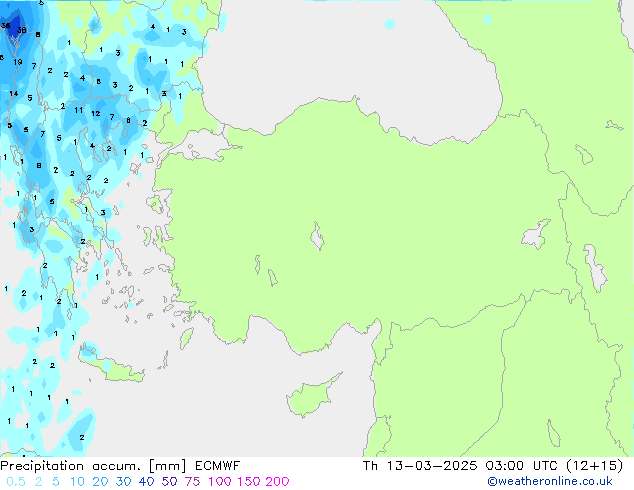Click the 'Precipitation accum. [mm]' title text
This screenshot has height=490, width=634.
click(x=93, y=466)
